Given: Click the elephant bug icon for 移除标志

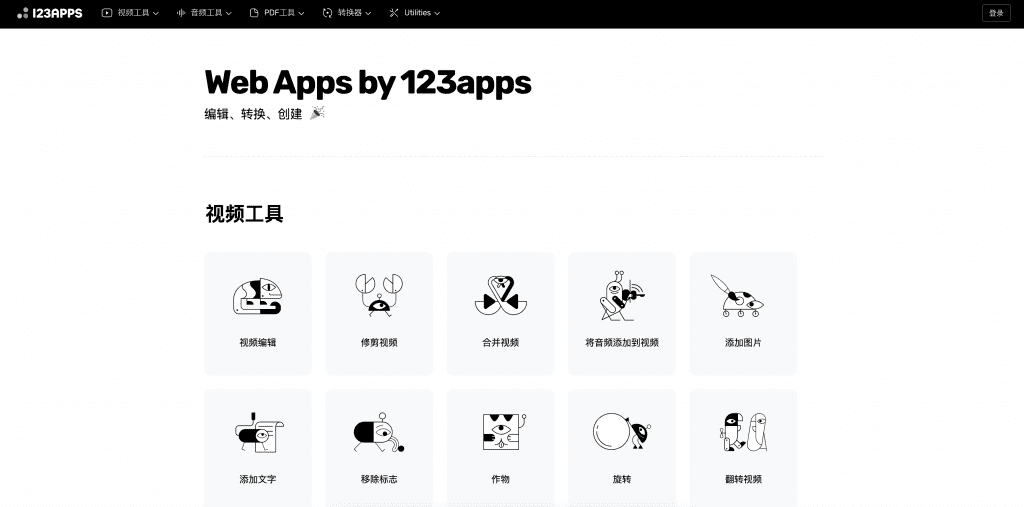Looking at the screenshot, I should coord(379,432).
